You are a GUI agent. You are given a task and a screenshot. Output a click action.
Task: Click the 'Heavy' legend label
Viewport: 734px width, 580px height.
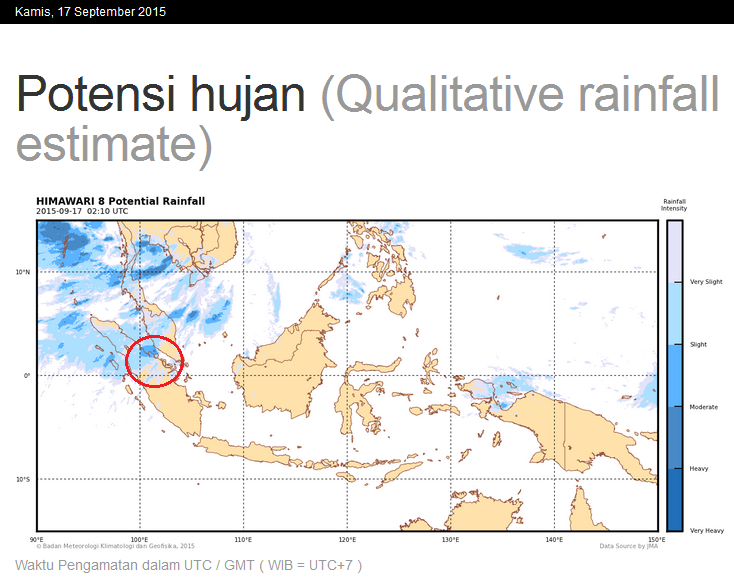pyautogui.click(x=698, y=469)
